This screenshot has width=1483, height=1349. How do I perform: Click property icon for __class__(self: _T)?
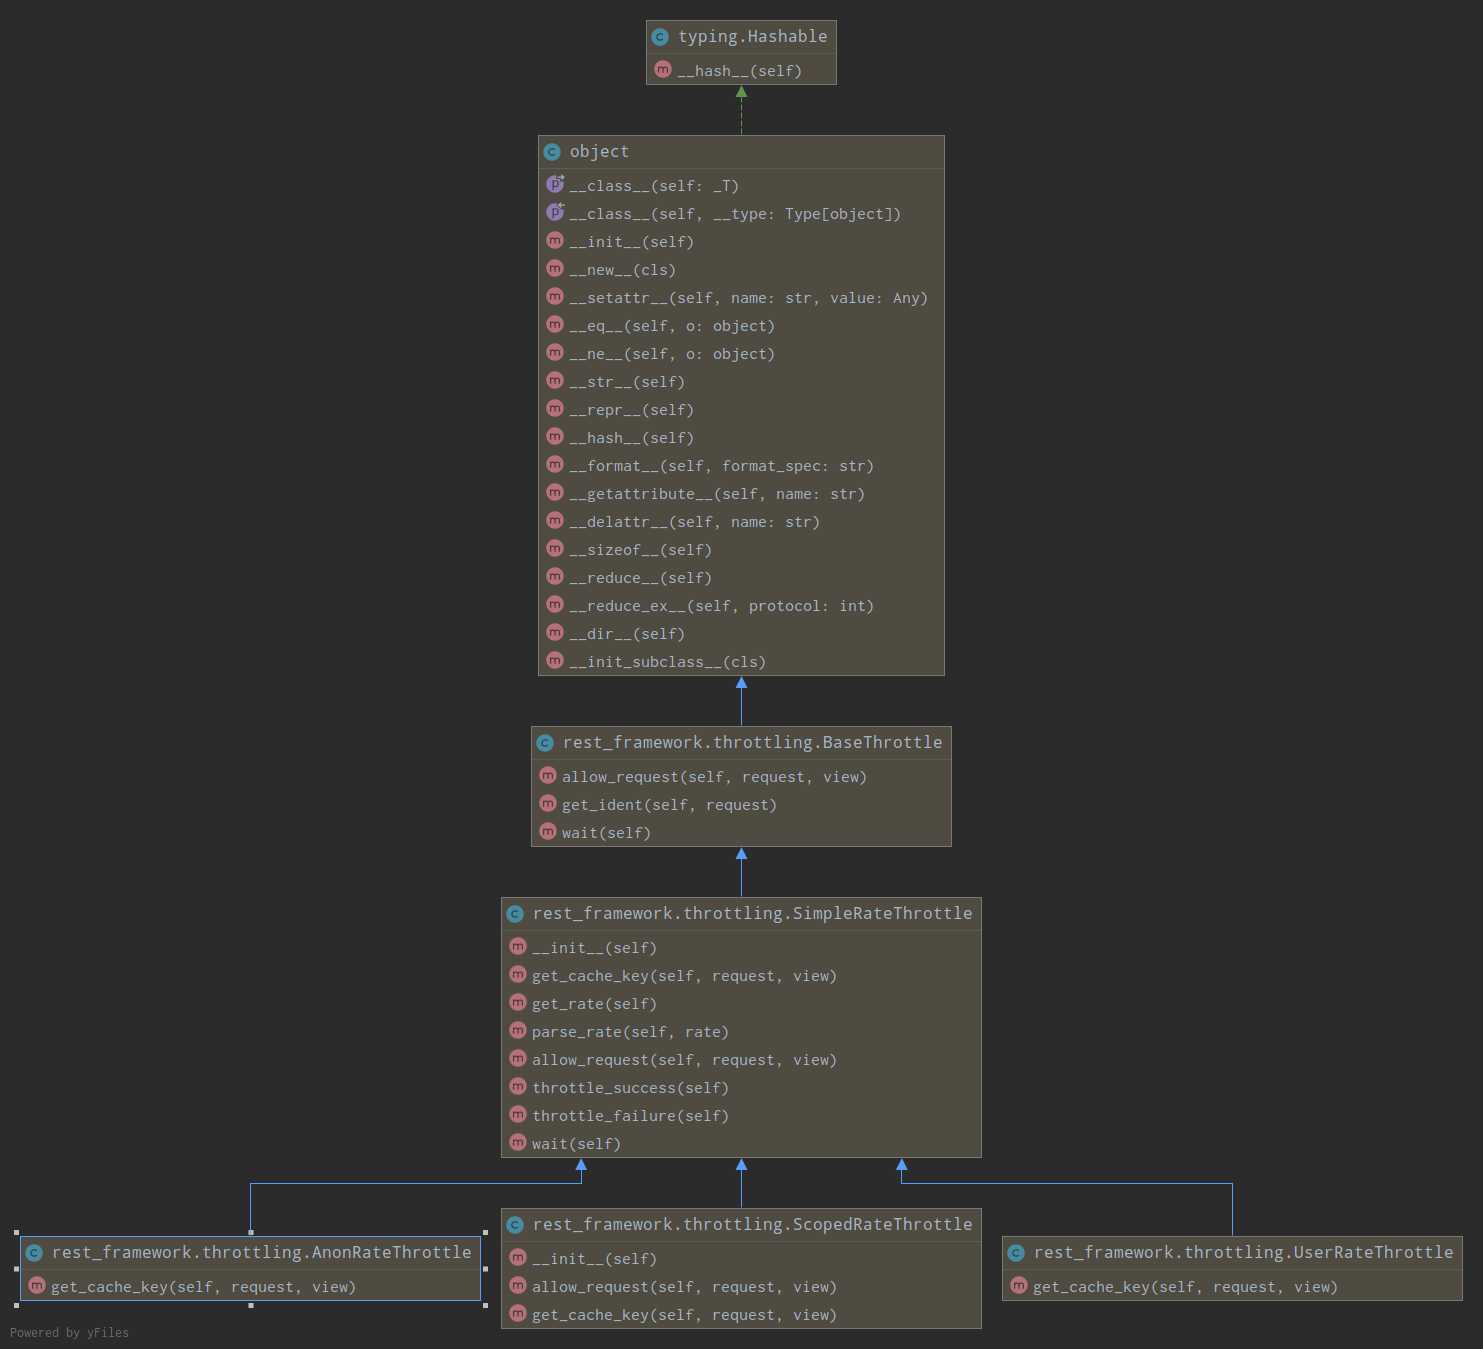tap(555, 185)
